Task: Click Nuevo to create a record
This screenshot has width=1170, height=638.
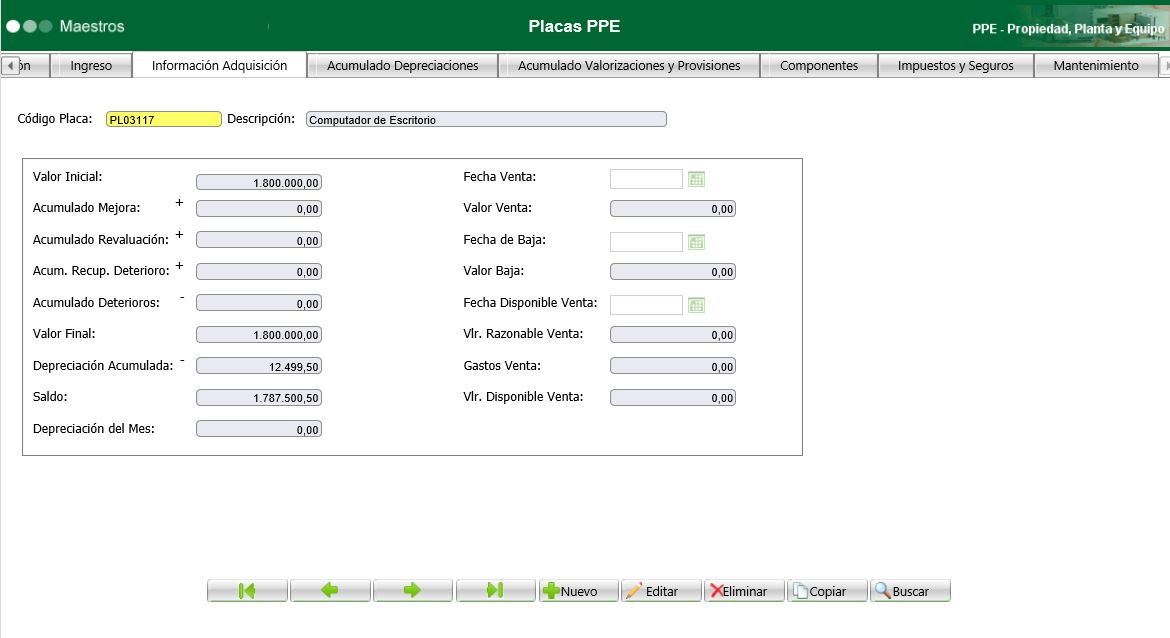Action: pos(578,591)
